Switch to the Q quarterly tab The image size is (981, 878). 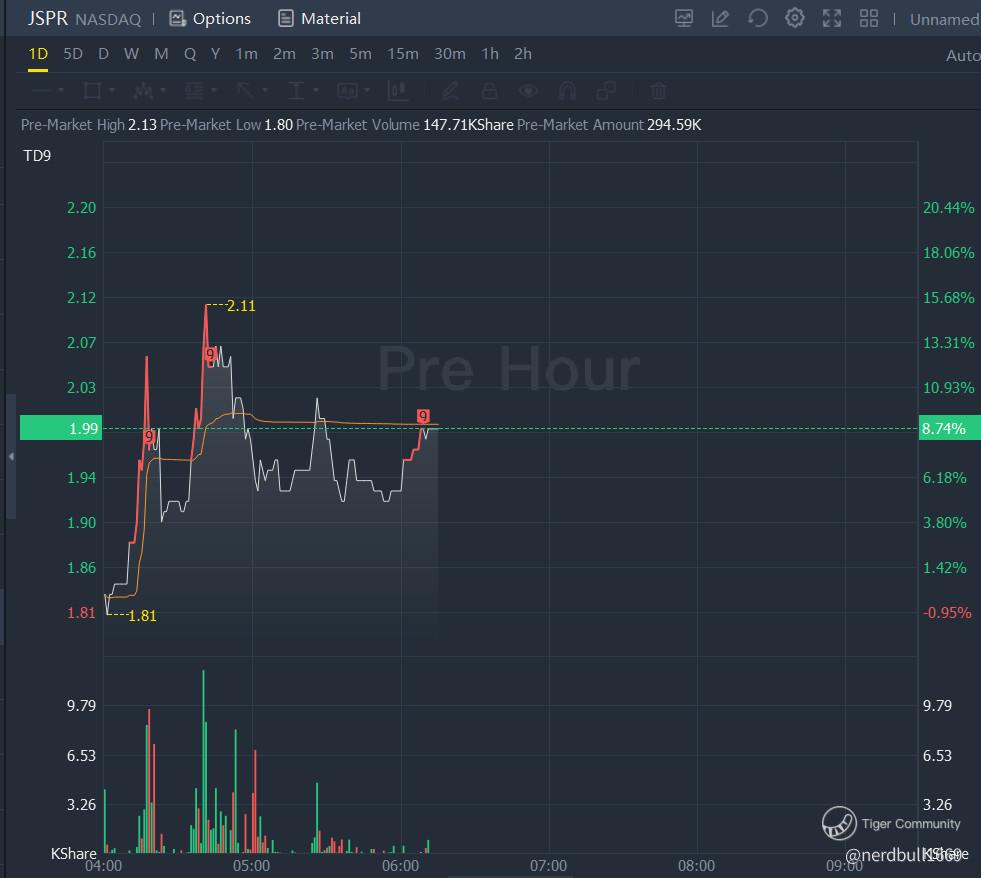tap(190, 54)
